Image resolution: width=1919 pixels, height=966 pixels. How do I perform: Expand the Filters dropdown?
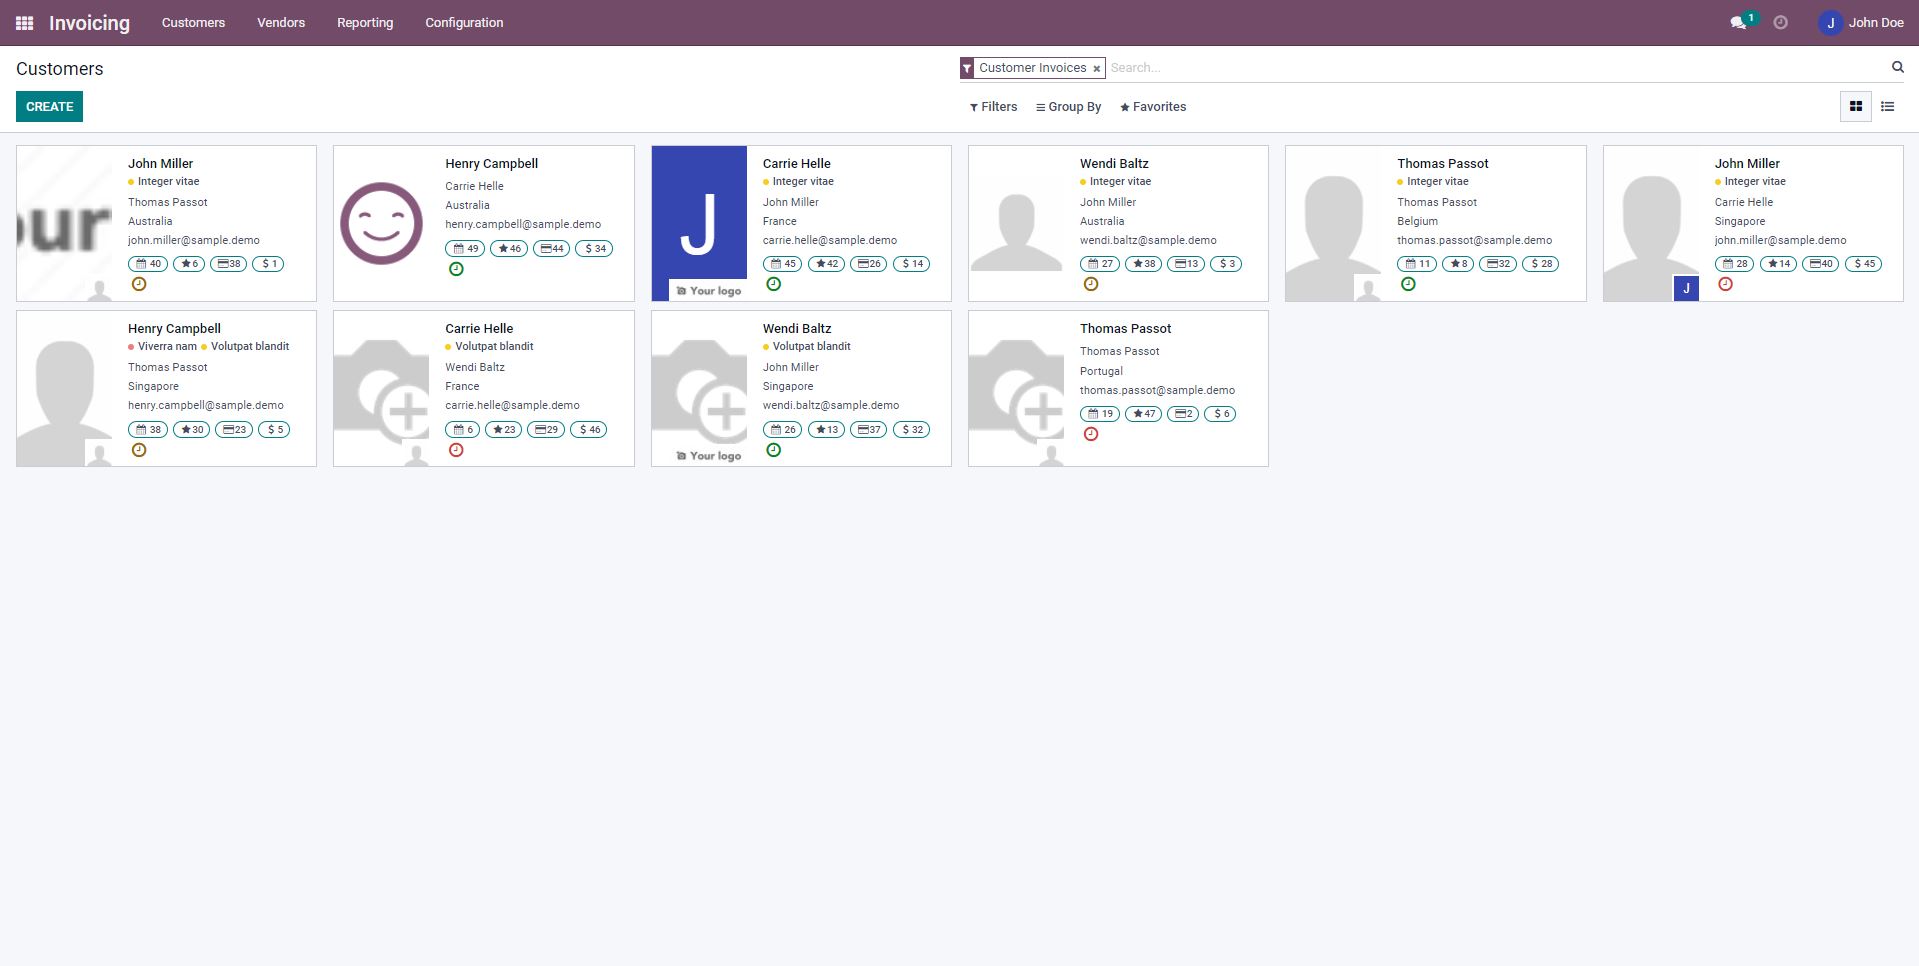coord(993,107)
